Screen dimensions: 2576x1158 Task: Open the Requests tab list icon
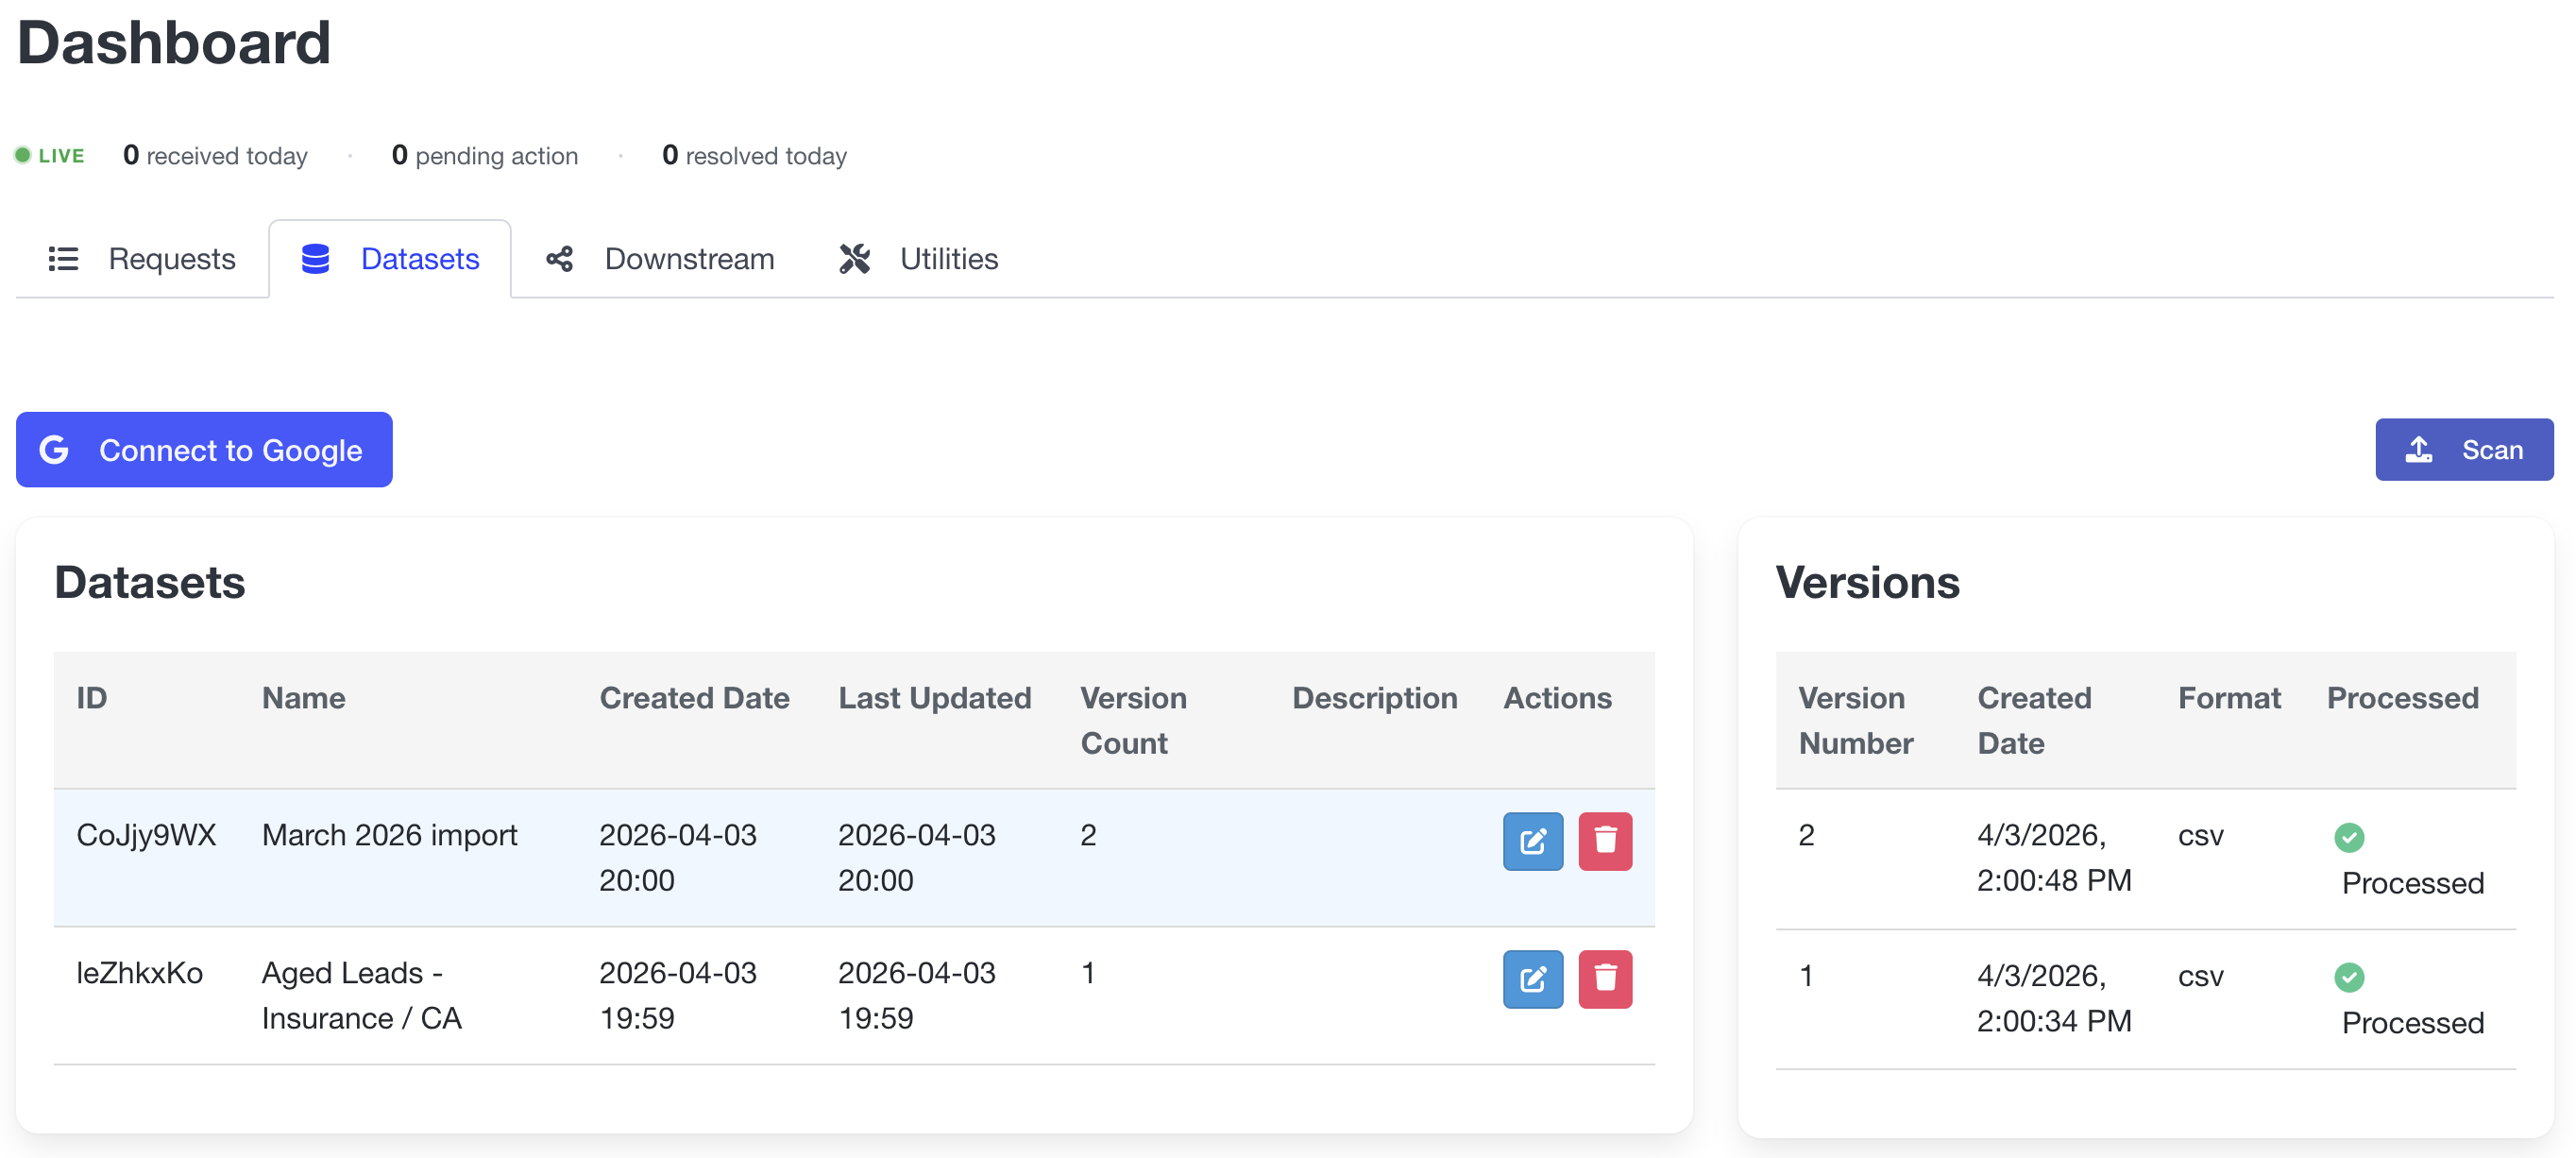(x=62, y=258)
